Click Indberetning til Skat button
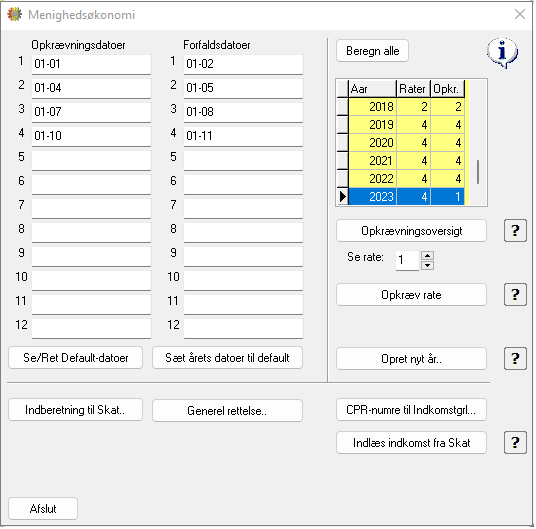 tap(76, 410)
